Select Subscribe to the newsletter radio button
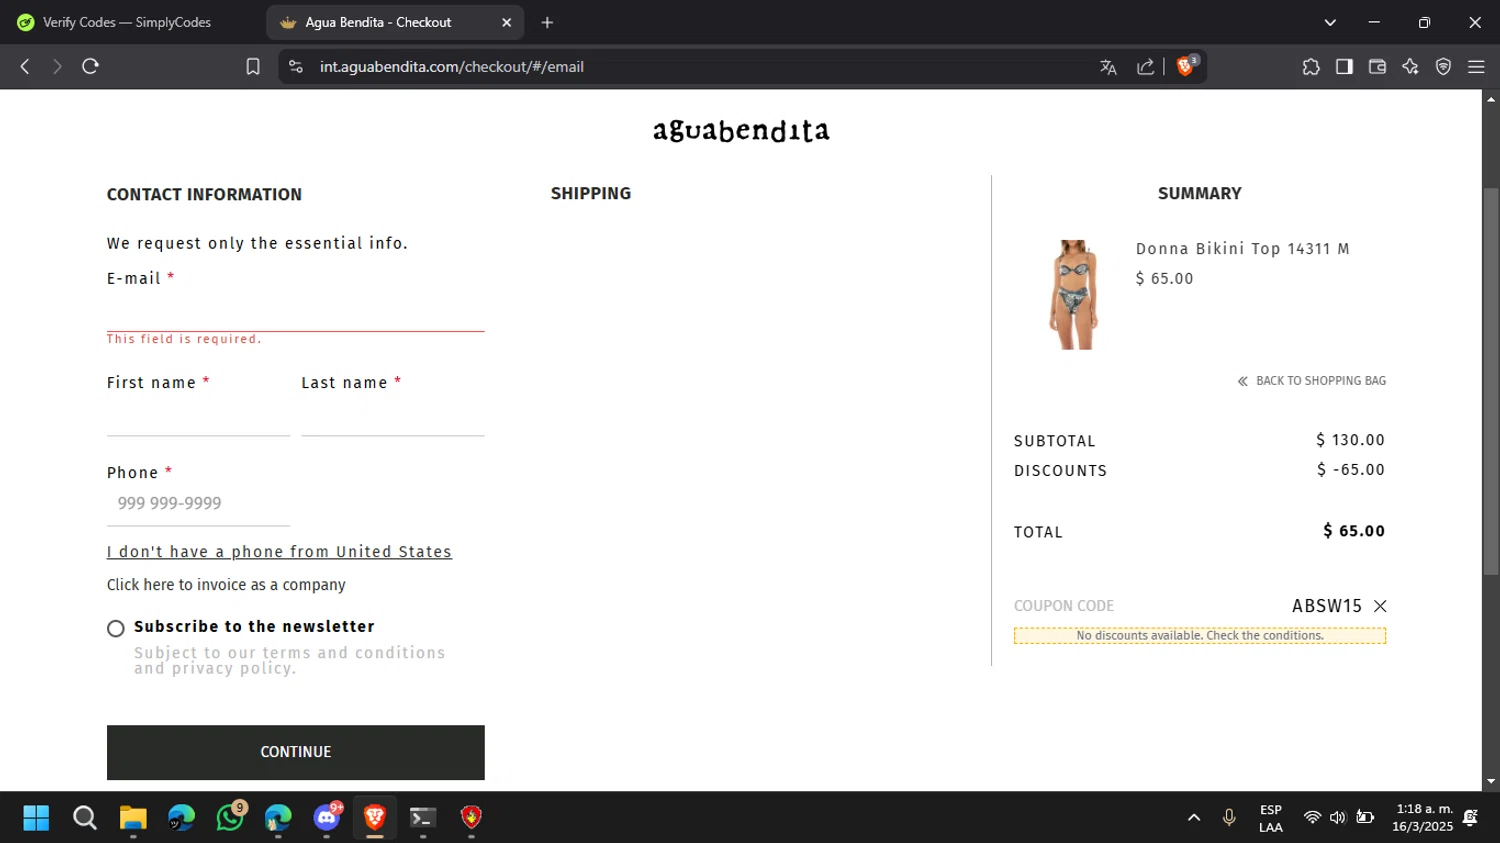1500x843 pixels. [x=116, y=628]
